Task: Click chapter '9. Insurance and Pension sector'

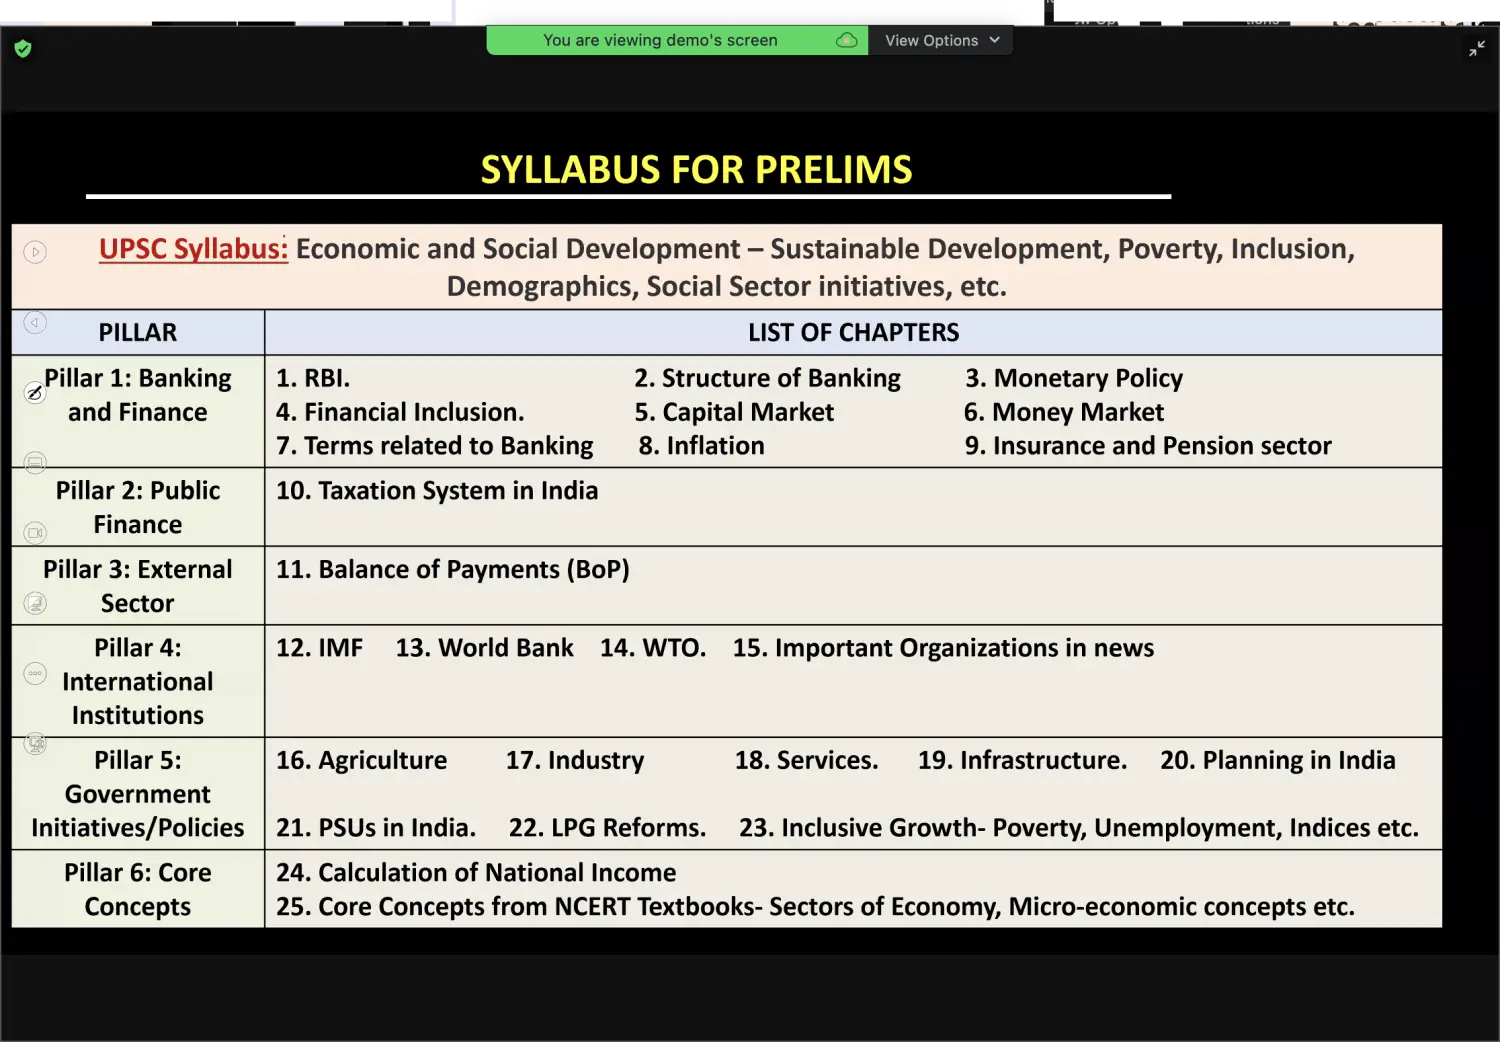Action: 1148,446
